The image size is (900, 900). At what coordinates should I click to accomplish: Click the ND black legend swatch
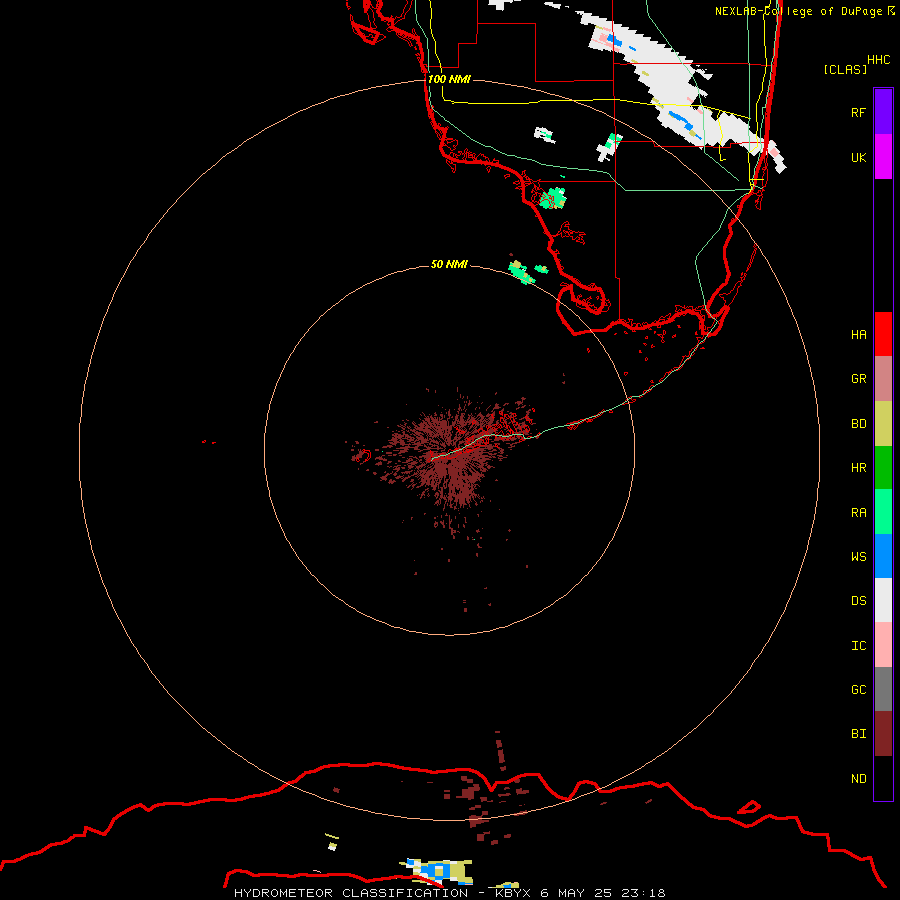[x=883, y=778]
